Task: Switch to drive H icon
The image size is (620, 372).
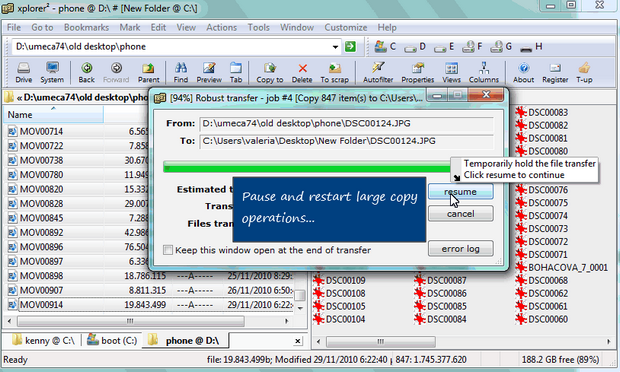Action: [531, 47]
